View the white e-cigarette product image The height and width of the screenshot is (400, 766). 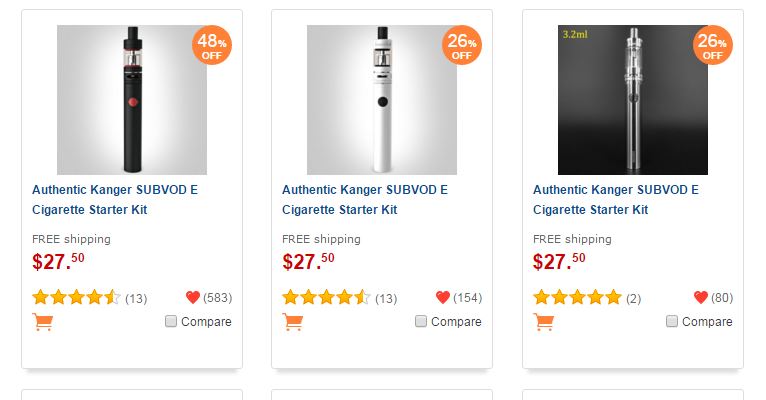pos(382,100)
